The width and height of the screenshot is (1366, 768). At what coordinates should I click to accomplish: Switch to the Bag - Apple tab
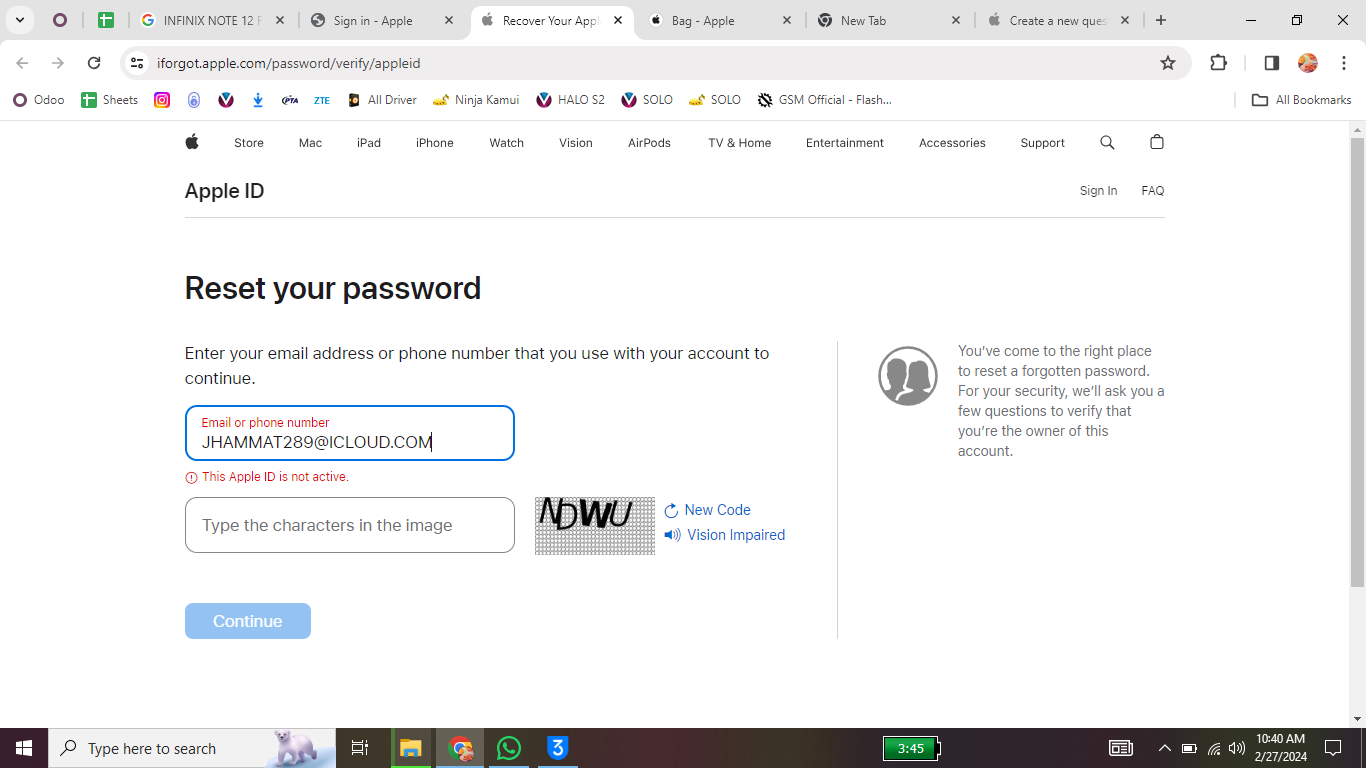(x=719, y=20)
